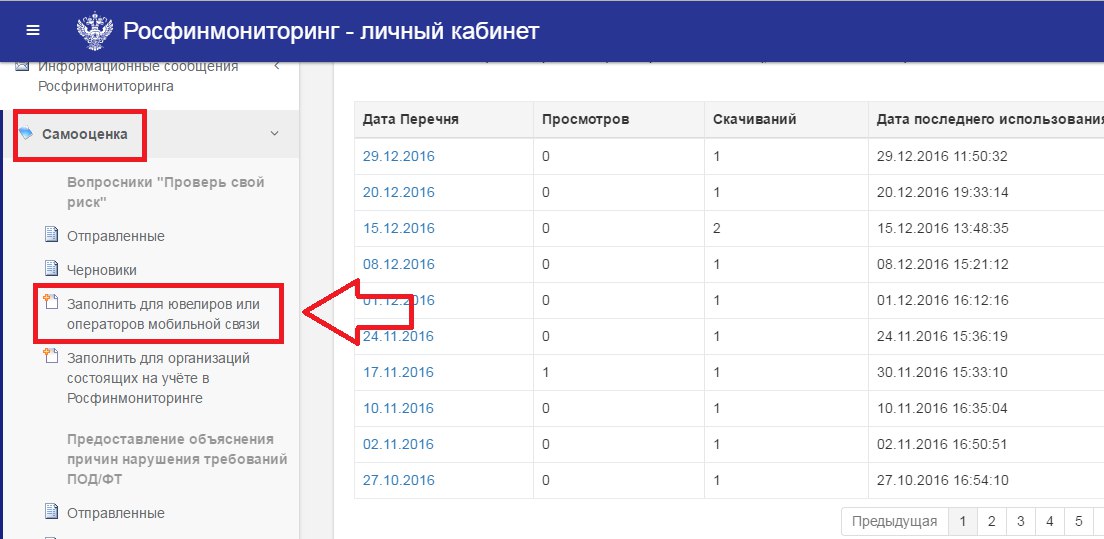This screenshot has height=539, width=1104.
Task: Open the 15.12.2016 list link
Action: point(399,228)
